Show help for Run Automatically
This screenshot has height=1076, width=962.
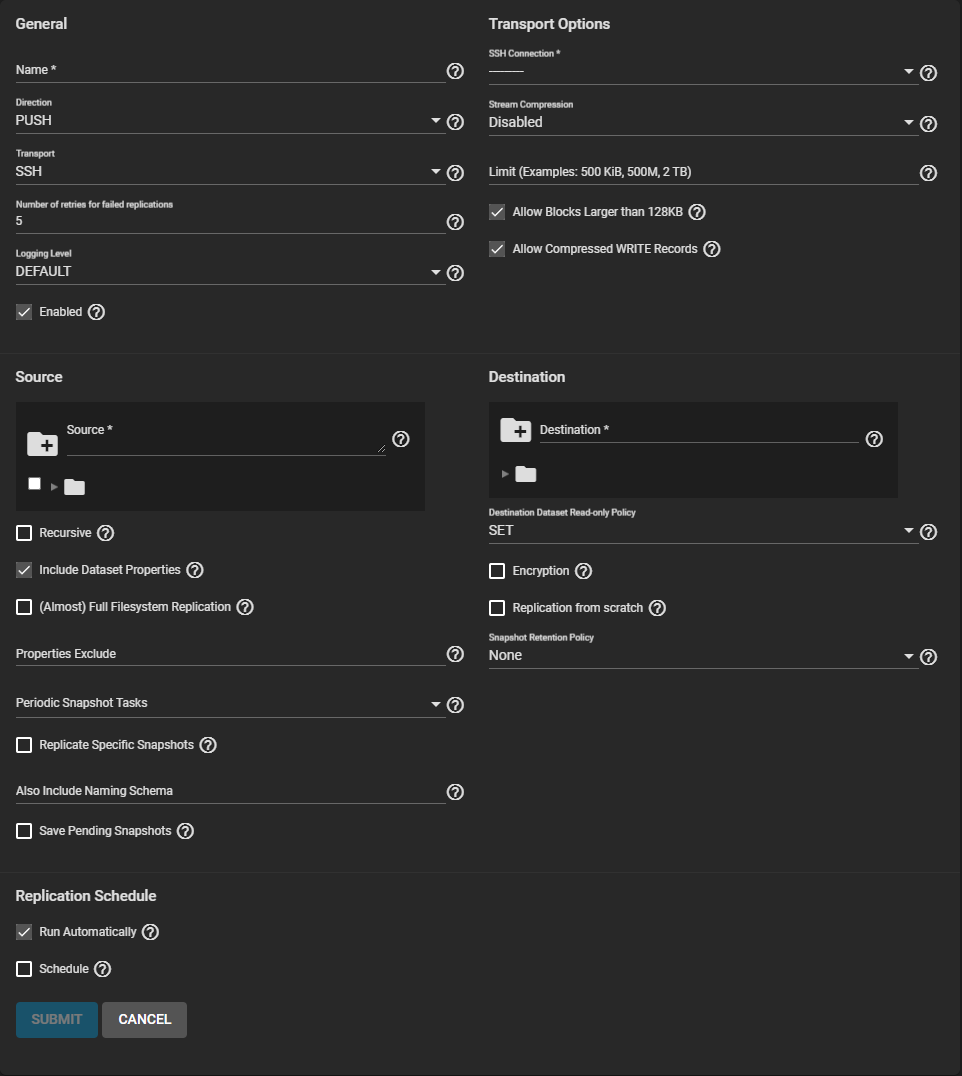pyautogui.click(x=150, y=932)
